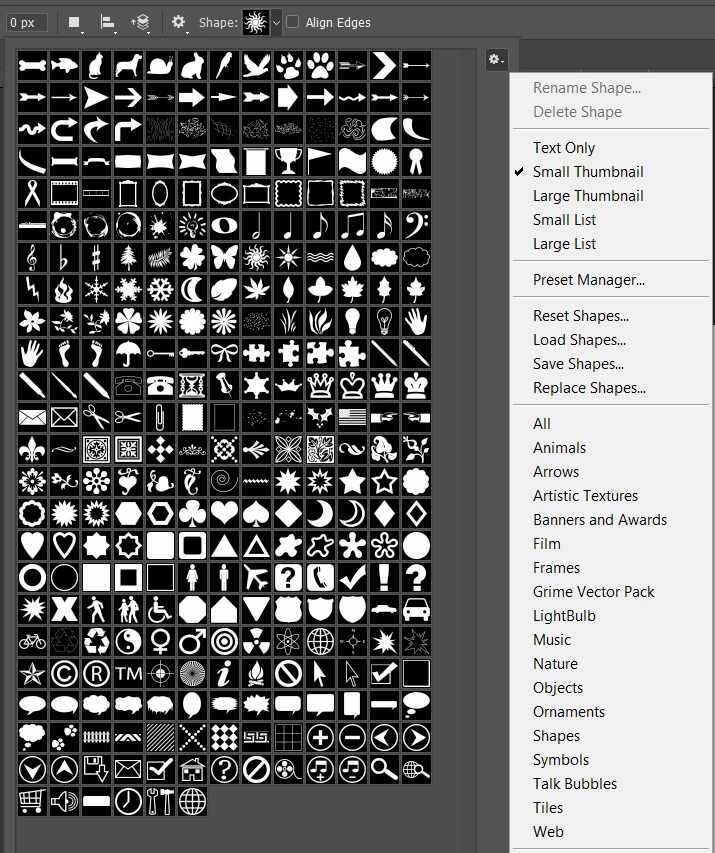The image size is (715, 853).
Task: Switch to Large Thumbnail view
Action: (588, 196)
